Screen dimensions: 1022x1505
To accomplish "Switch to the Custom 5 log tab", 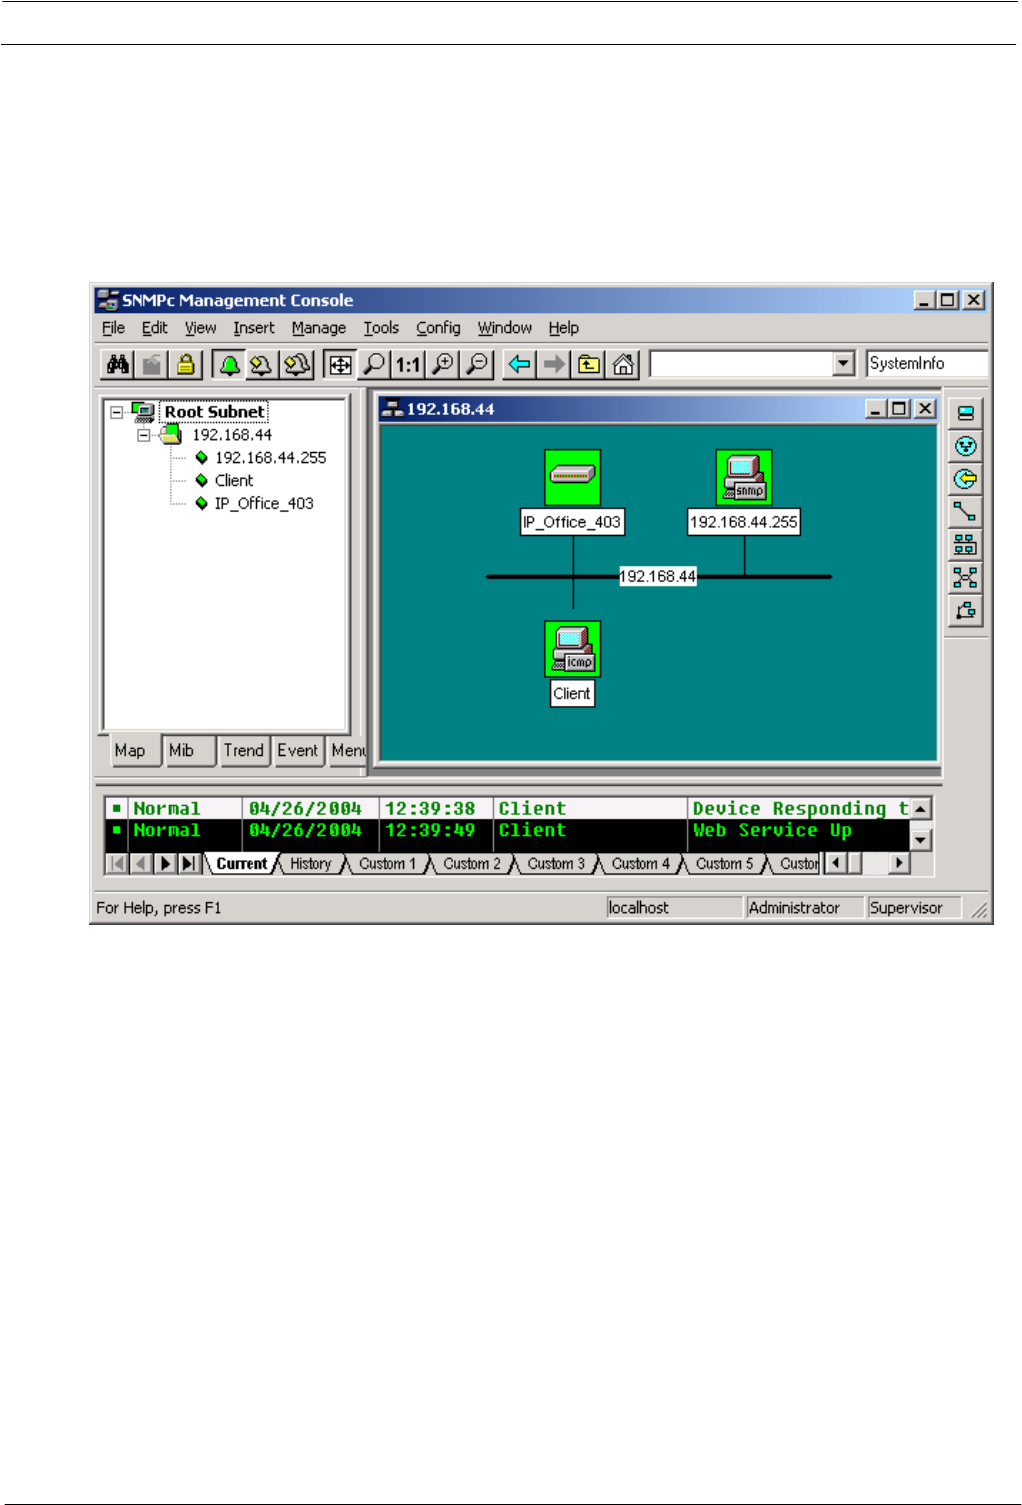I will click(725, 864).
